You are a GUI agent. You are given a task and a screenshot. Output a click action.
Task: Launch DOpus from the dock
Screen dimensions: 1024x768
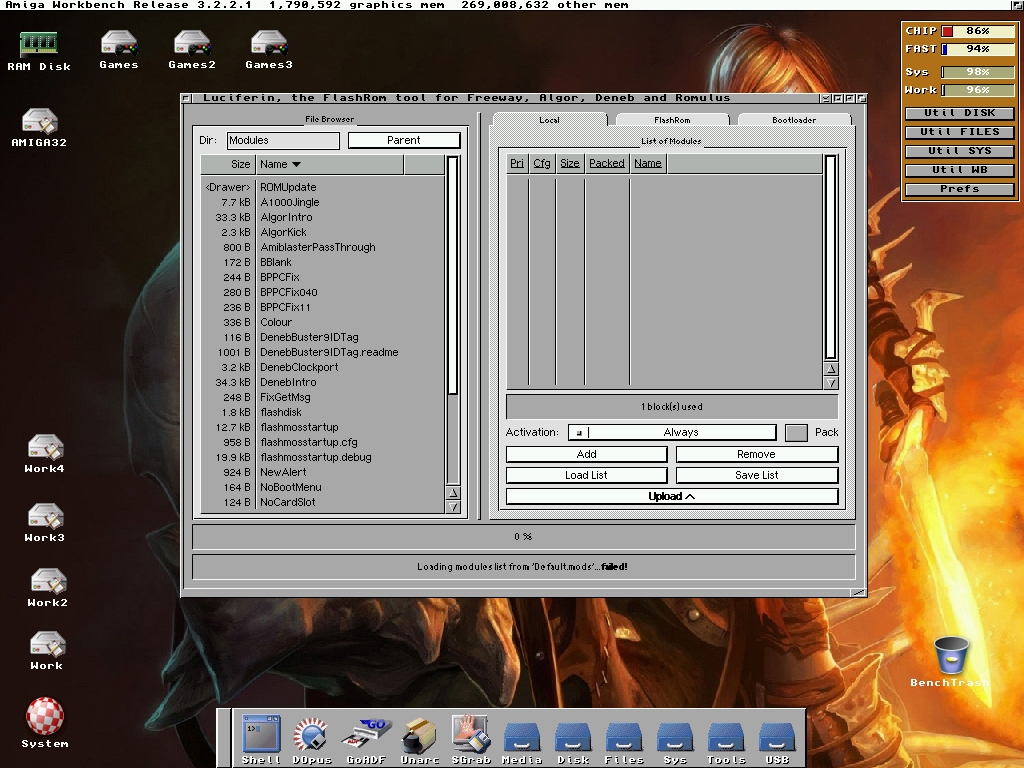[312, 738]
